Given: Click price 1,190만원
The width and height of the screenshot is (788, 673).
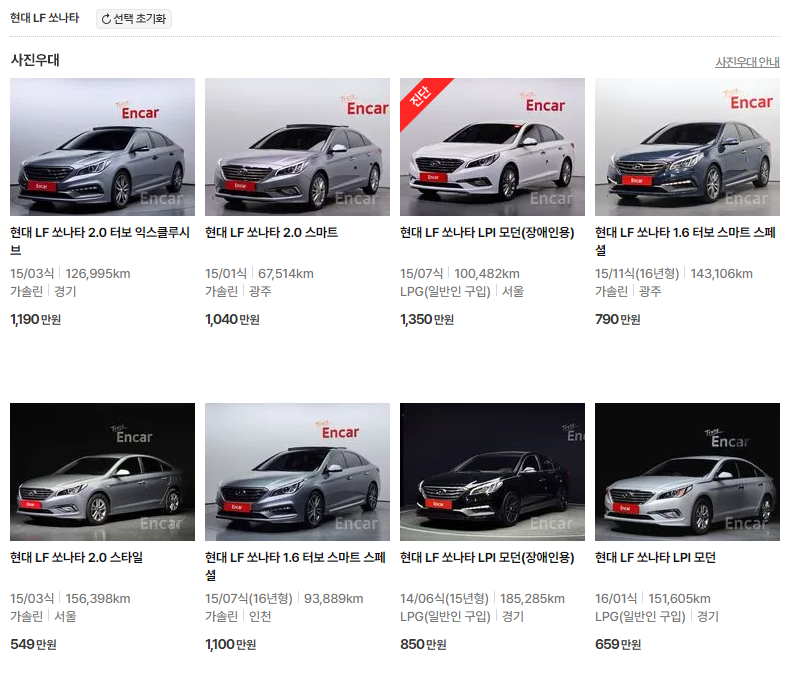Looking at the screenshot, I should click(36, 319).
